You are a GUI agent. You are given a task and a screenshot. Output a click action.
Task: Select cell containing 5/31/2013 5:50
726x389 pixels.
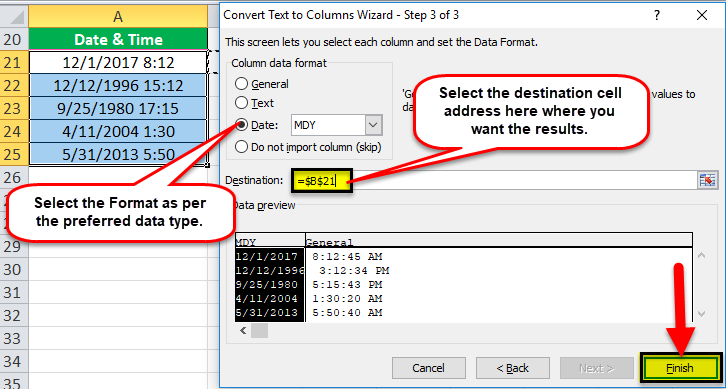(118, 154)
